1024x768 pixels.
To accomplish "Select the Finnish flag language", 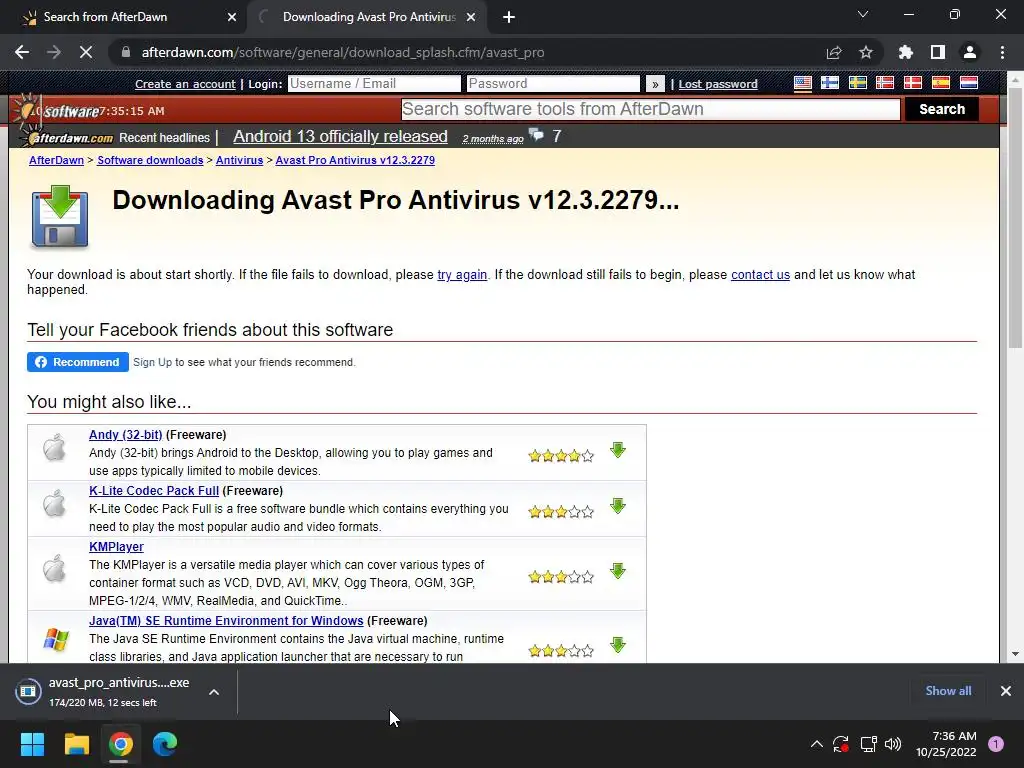I will coord(829,83).
